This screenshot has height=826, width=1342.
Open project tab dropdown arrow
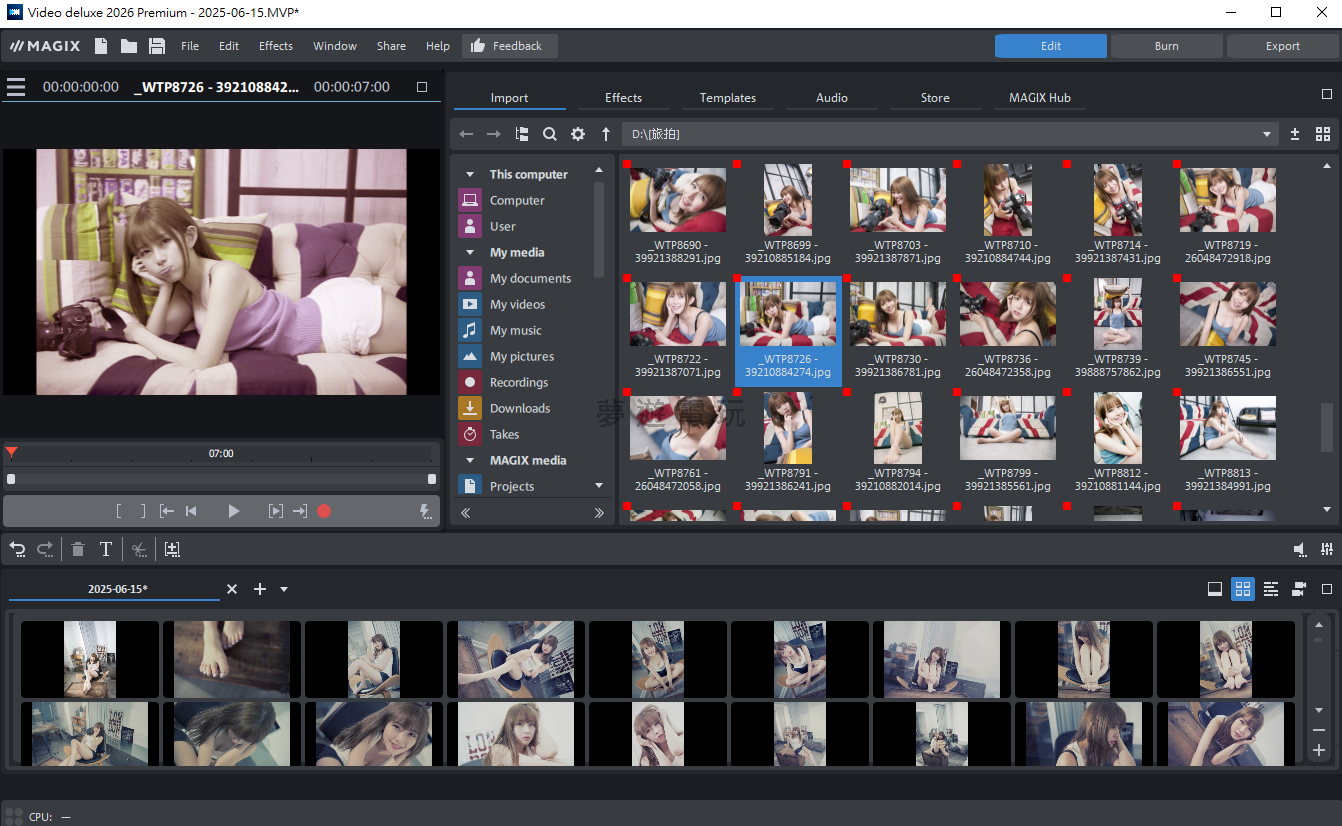[284, 589]
